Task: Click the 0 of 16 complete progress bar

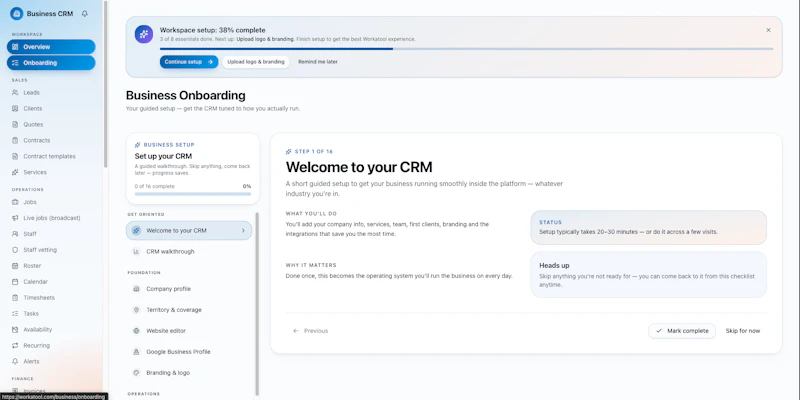Action: (x=193, y=194)
